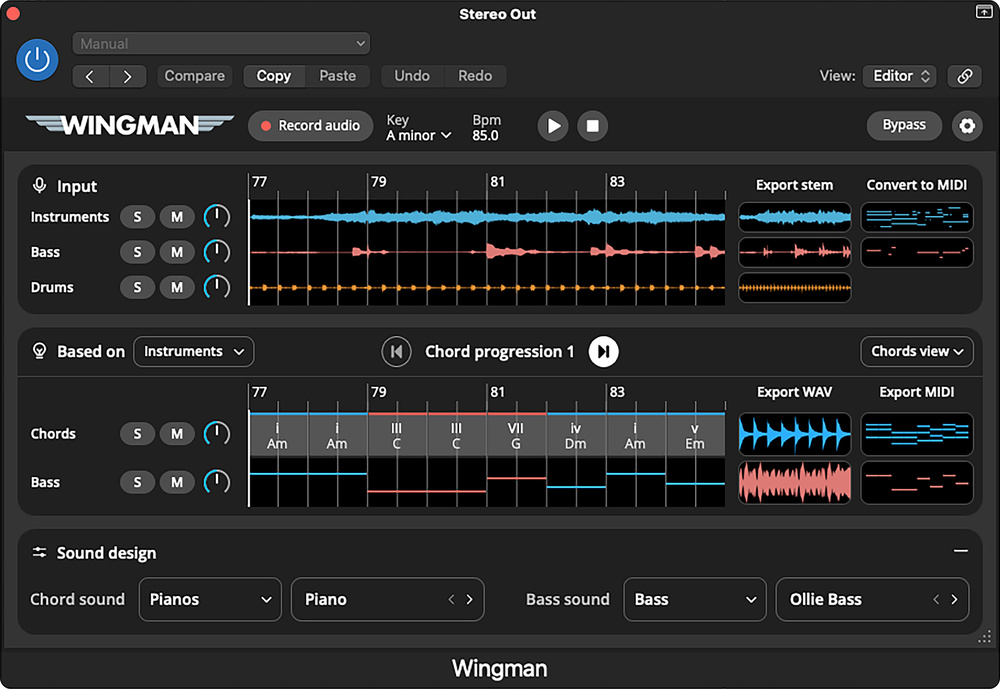The image size is (1000, 689).
Task: Click the input Bass volume knob
Action: 216,252
